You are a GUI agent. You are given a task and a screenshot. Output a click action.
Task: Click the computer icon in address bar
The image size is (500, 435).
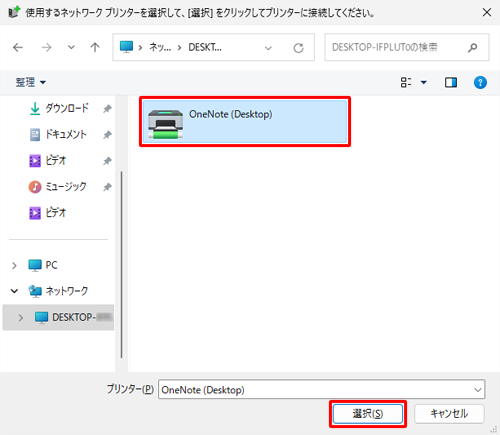tap(126, 47)
